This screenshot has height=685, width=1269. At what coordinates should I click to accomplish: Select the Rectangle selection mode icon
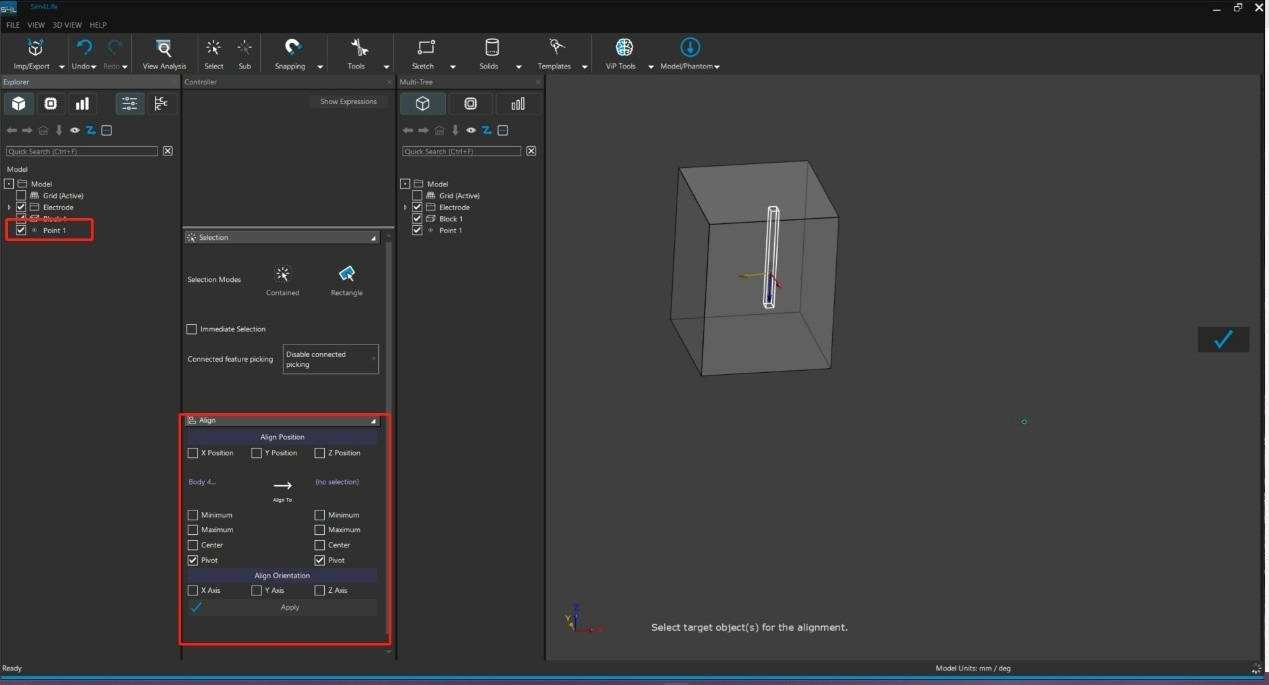[346, 274]
